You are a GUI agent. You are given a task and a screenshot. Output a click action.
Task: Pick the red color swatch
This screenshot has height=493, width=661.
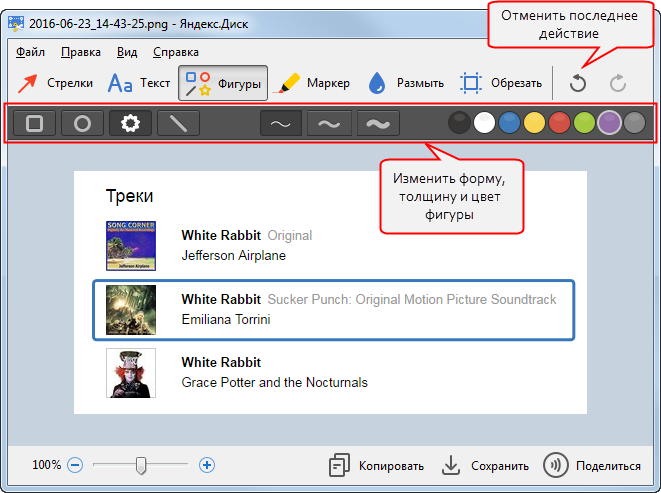560,123
